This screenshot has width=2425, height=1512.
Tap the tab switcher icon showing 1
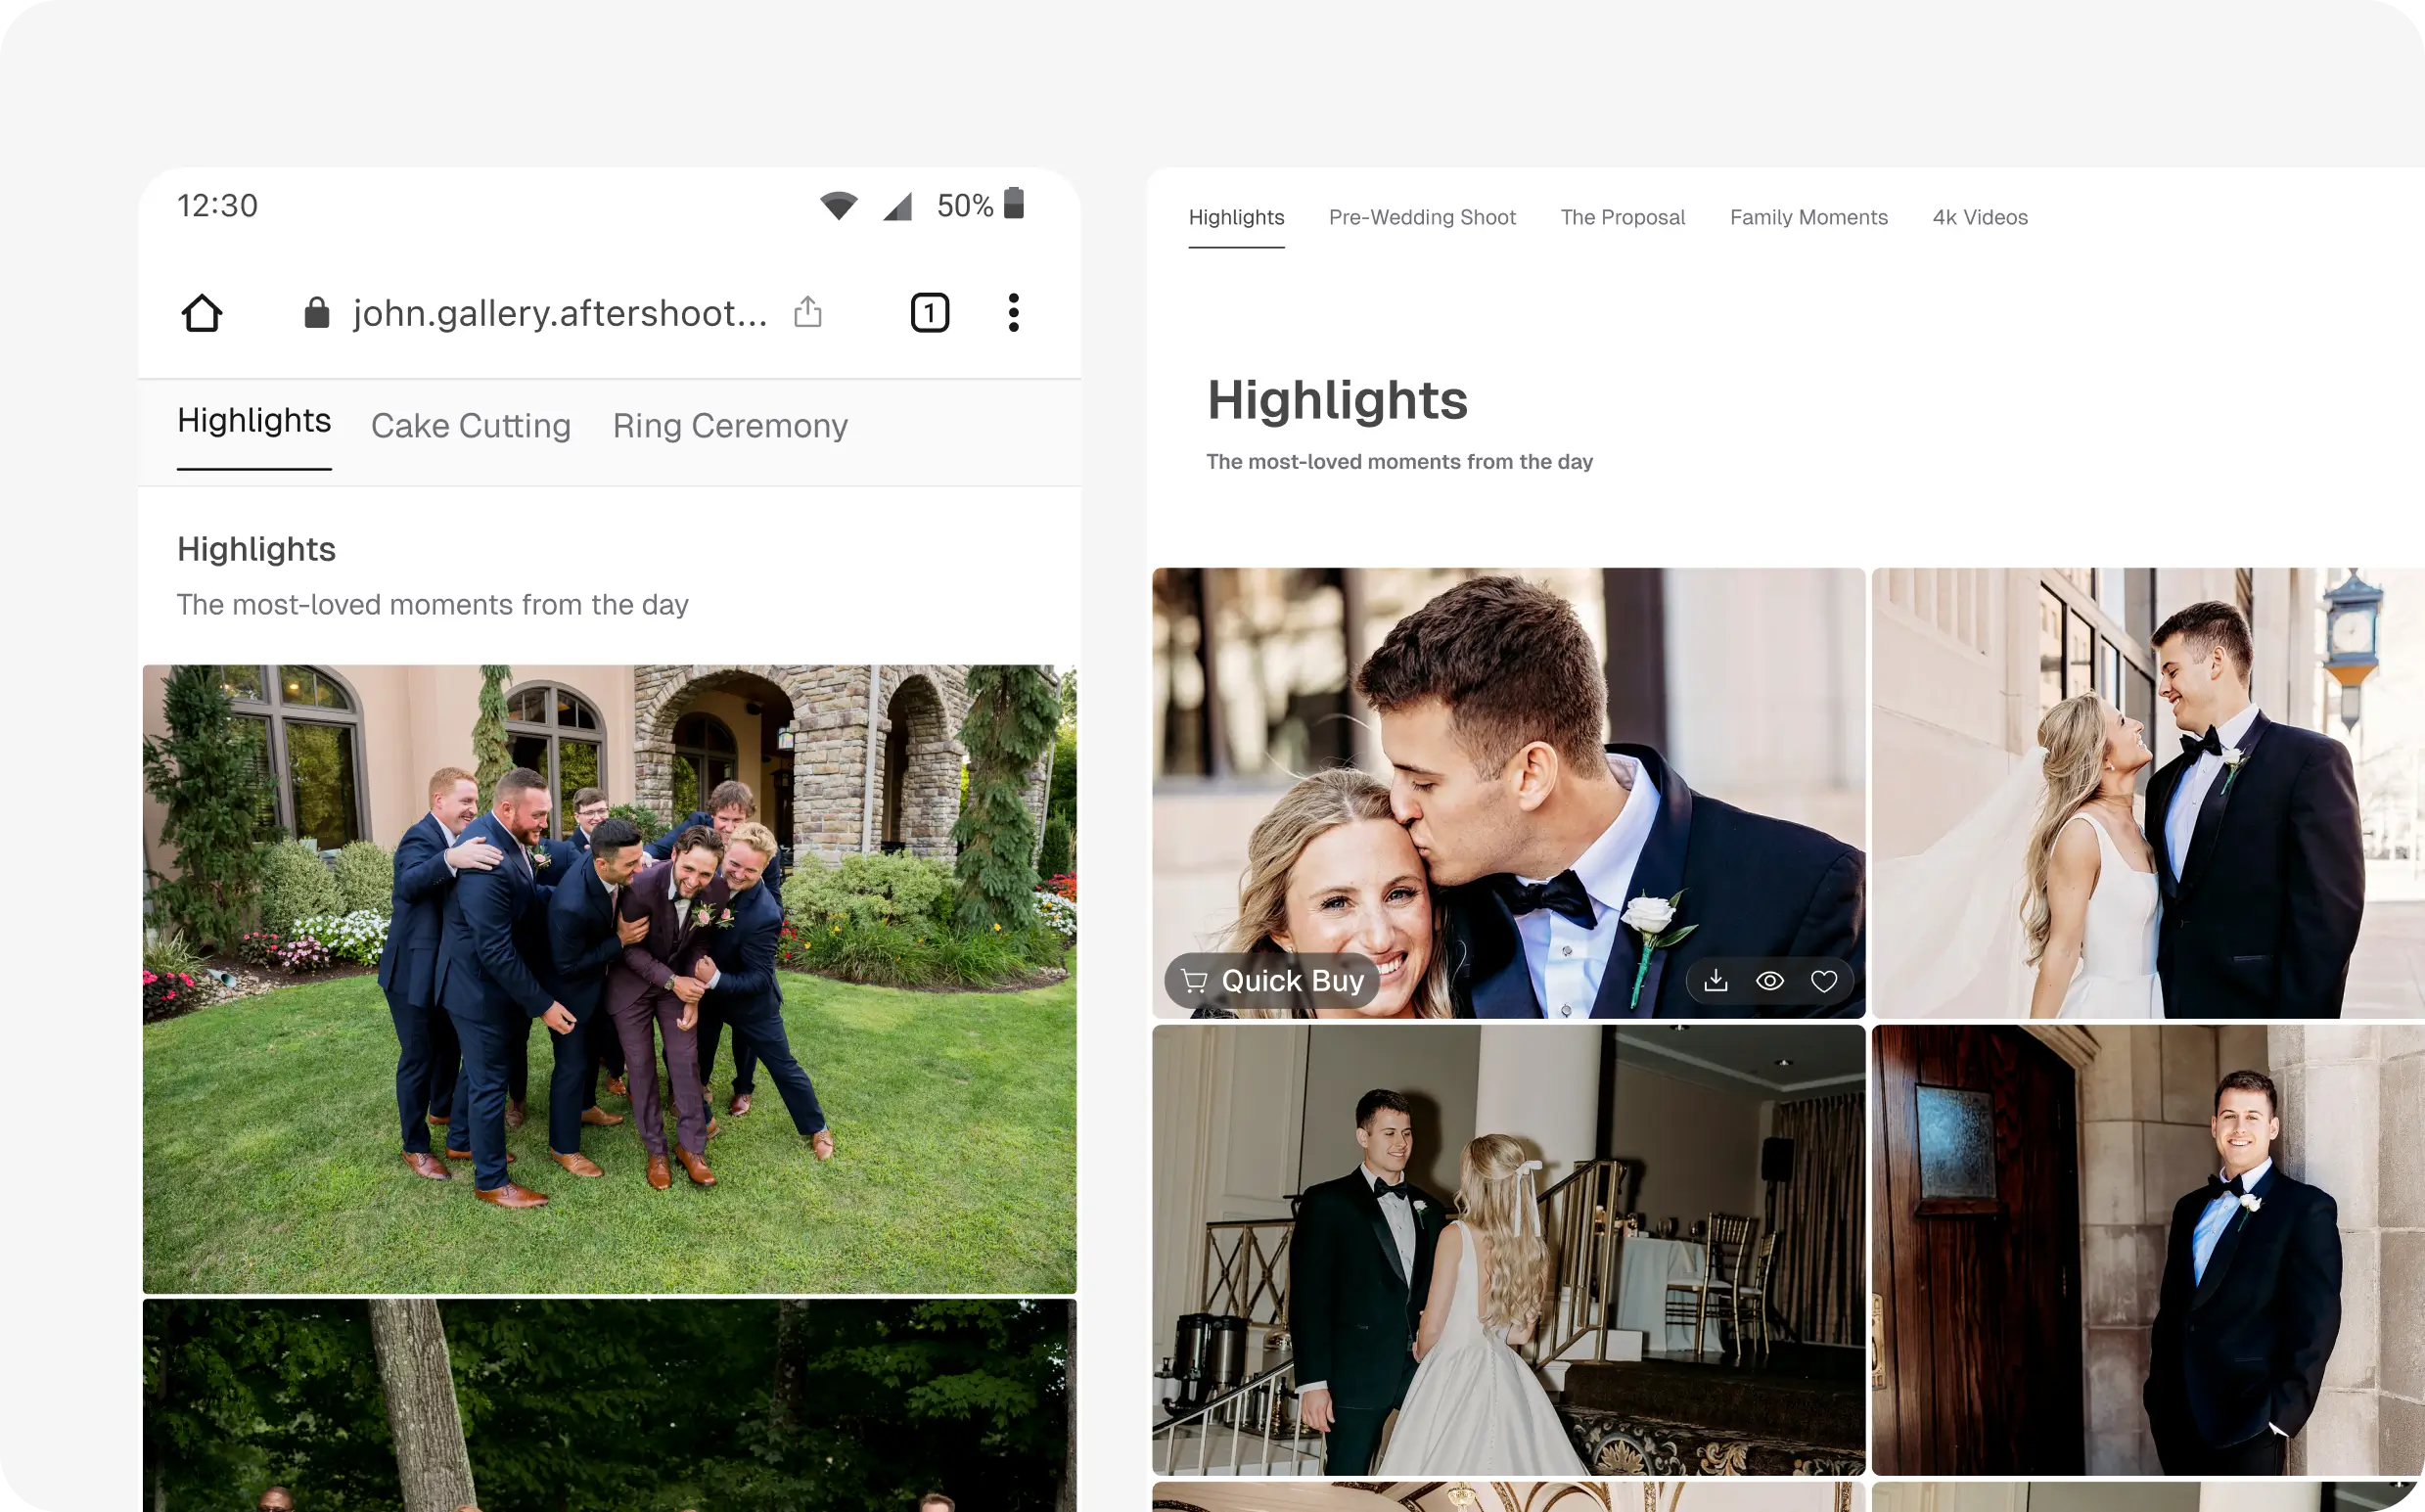coord(929,312)
